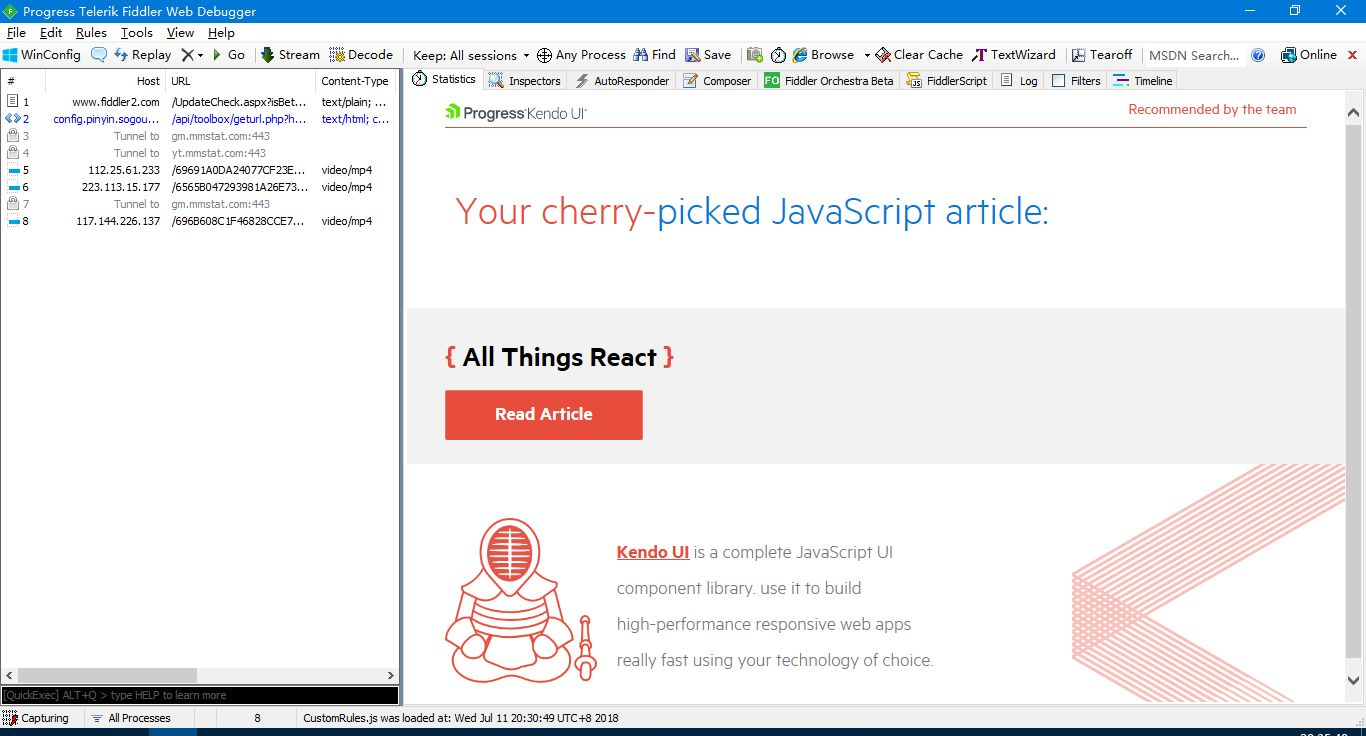Open the Remove sessions X dropdown
The image size is (1366, 736).
pyautogui.click(x=192, y=55)
